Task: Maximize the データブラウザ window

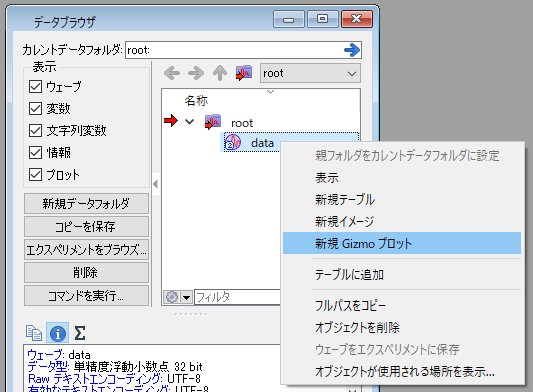Action: [323, 19]
